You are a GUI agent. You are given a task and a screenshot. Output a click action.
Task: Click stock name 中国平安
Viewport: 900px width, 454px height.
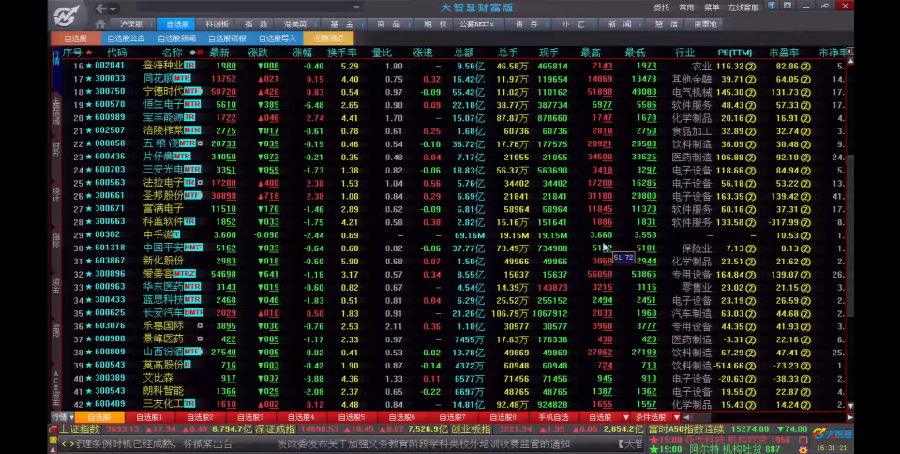click(x=163, y=248)
